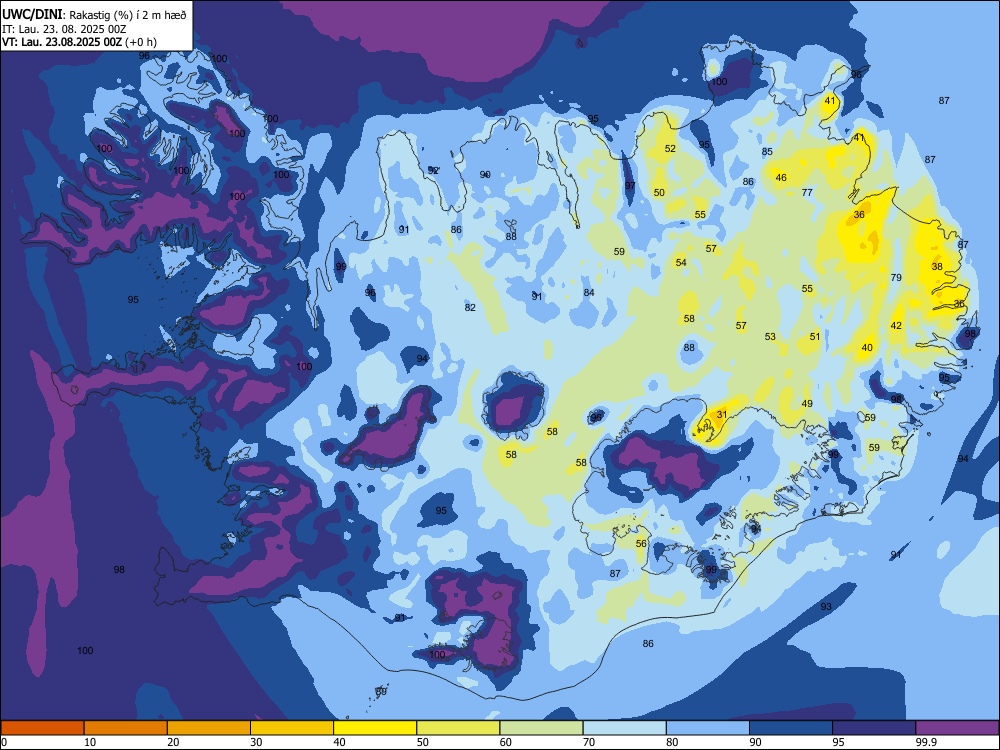This screenshot has height=750, width=1000.
Task: Select the bright yellow 40–50 legend swatch
Action: point(375,728)
